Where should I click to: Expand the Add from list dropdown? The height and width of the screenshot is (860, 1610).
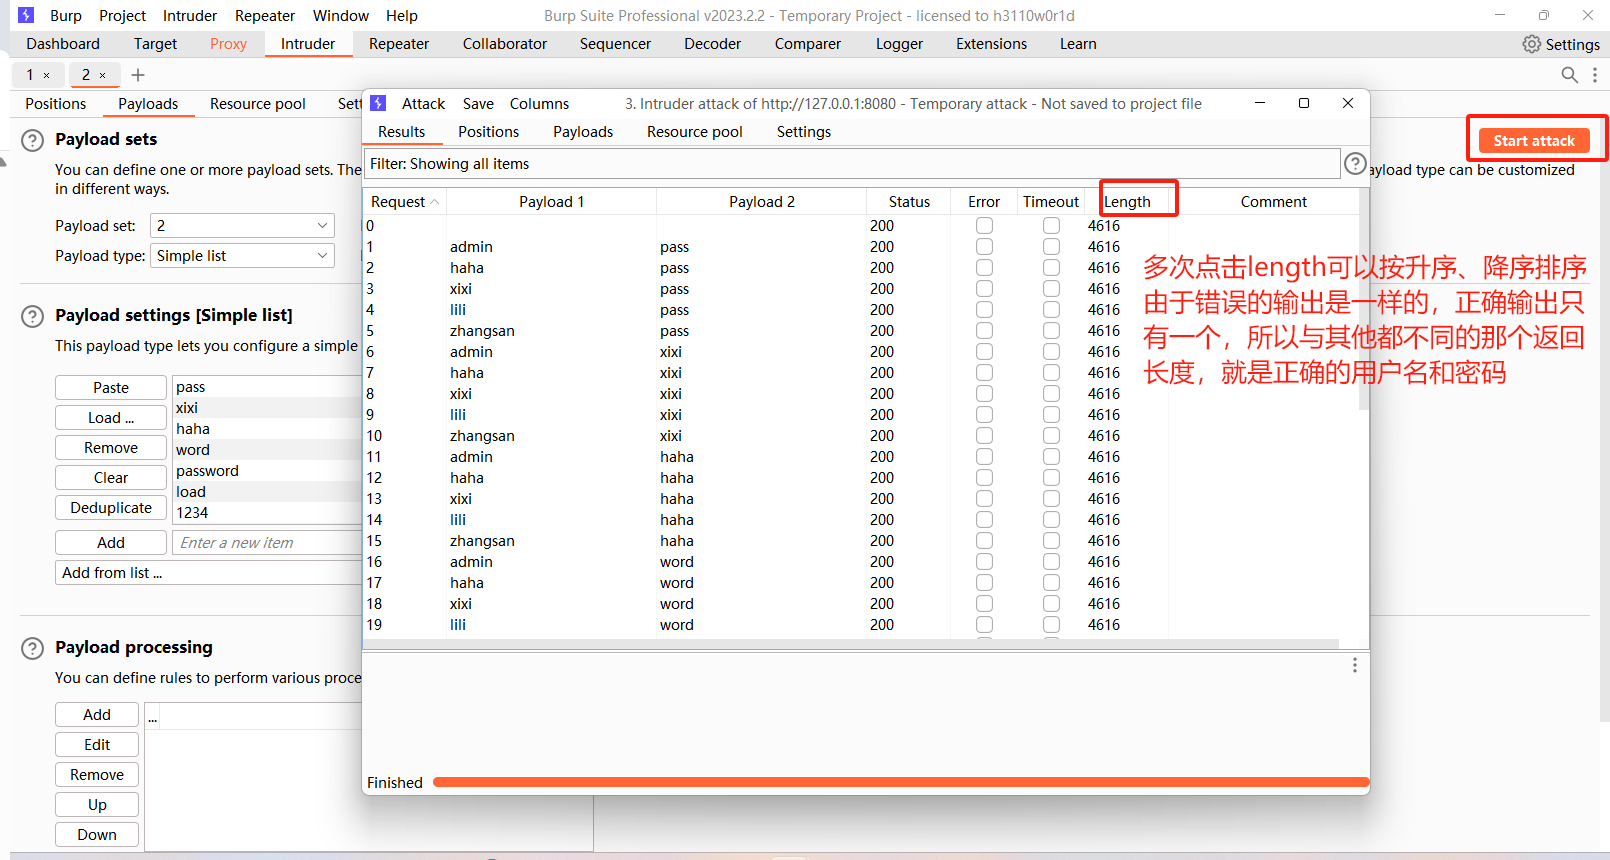pyautogui.click(x=208, y=573)
